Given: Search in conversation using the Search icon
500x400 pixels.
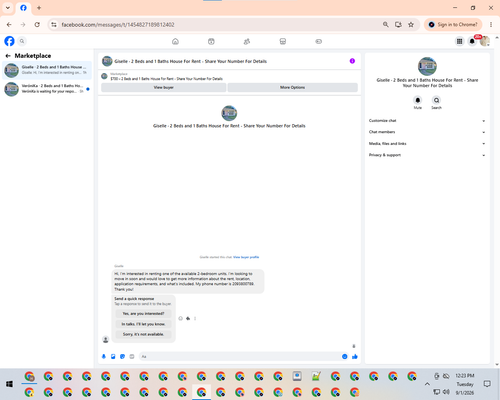Looking at the screenshot, I should click(x=436, y=100).
